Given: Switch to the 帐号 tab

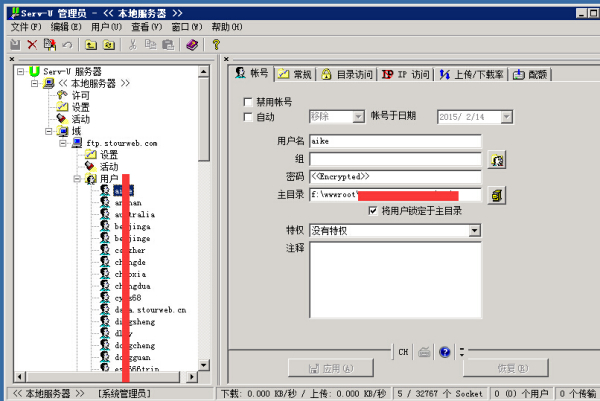Looking at the screenshot, I should [251, 73].
